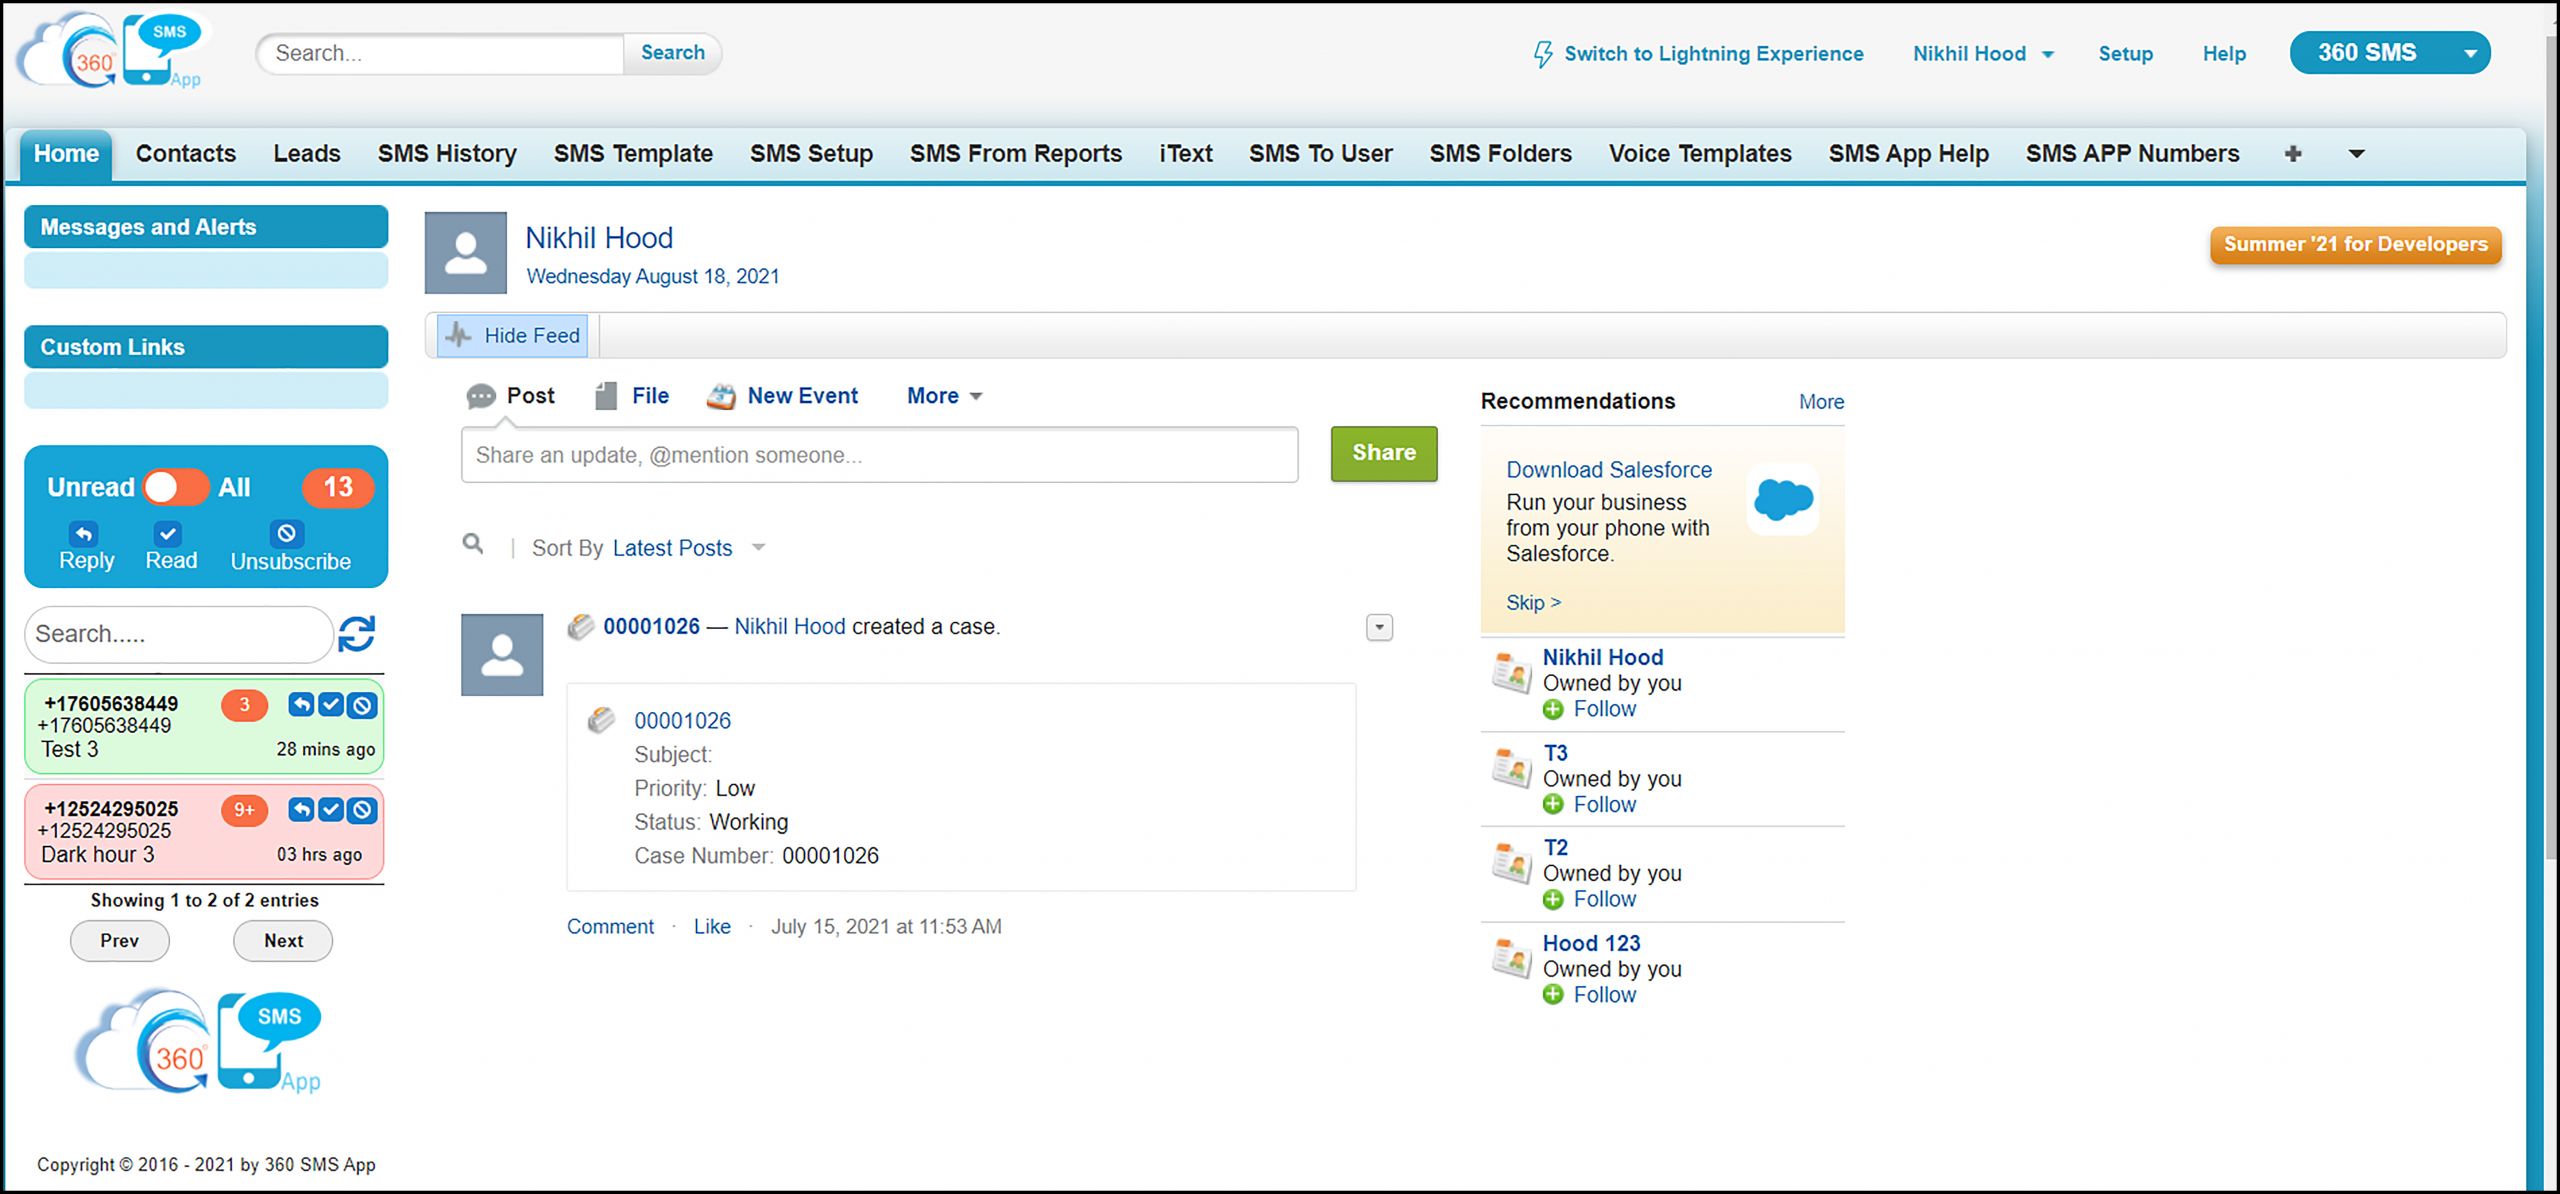This screenshot has height=1194, width=2560.
Task: Open Switch to Lightning Experience link
Action: point(1698,54)
